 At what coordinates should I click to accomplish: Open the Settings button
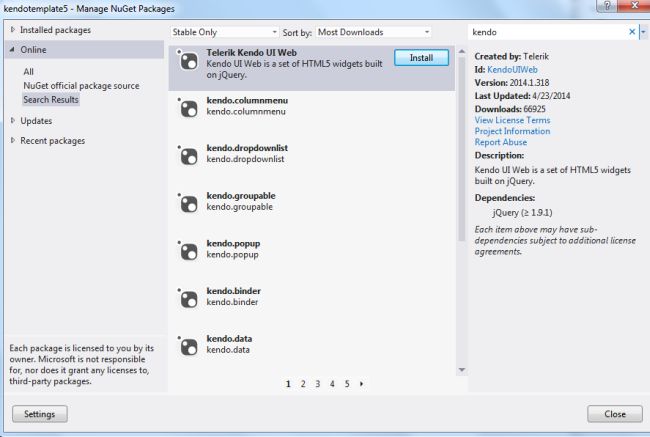point(39,414)
